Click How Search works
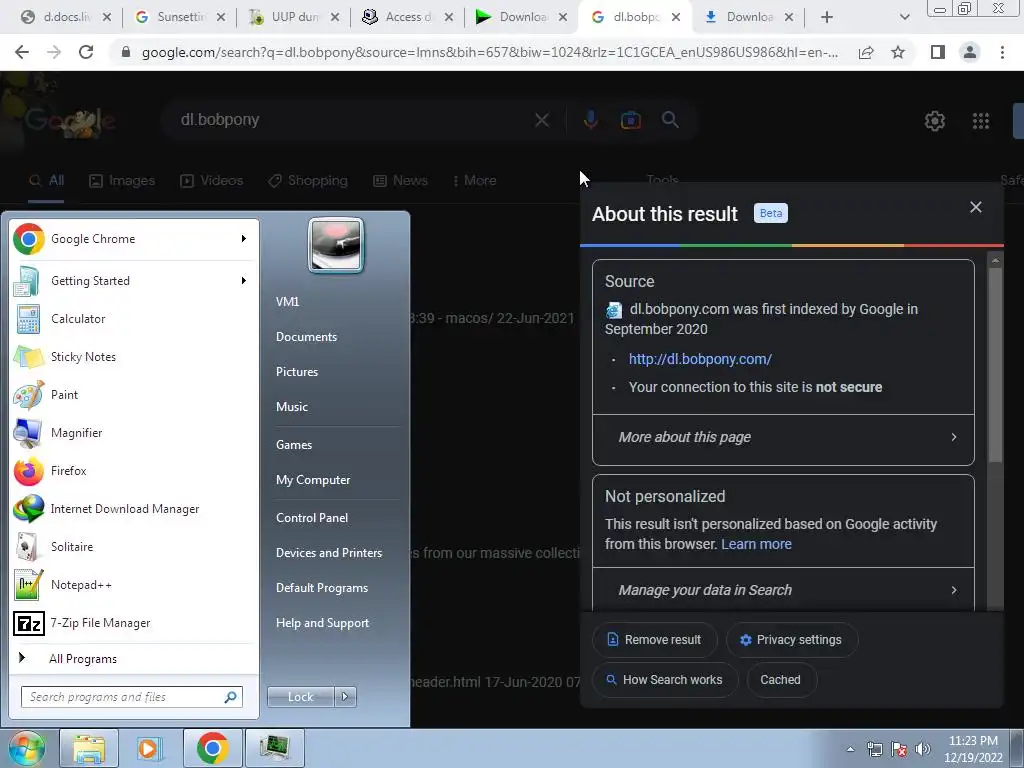This screenshot has width=1024, height=768. pos(665,680)
